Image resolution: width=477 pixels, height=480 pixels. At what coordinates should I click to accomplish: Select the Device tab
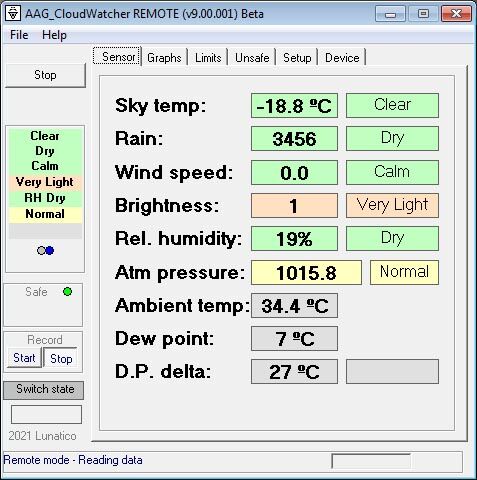click(342, 58)
